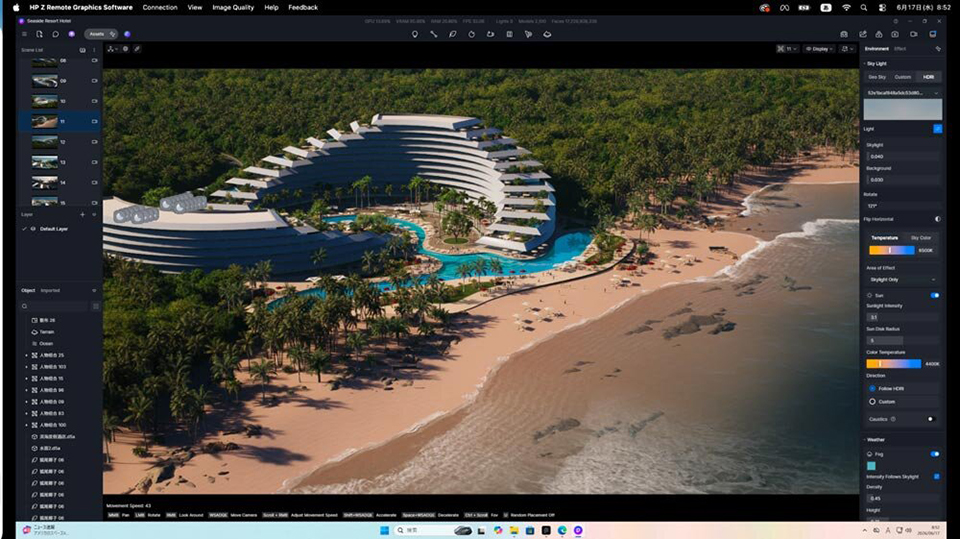Click the add layer plus icon

(83, 214)
